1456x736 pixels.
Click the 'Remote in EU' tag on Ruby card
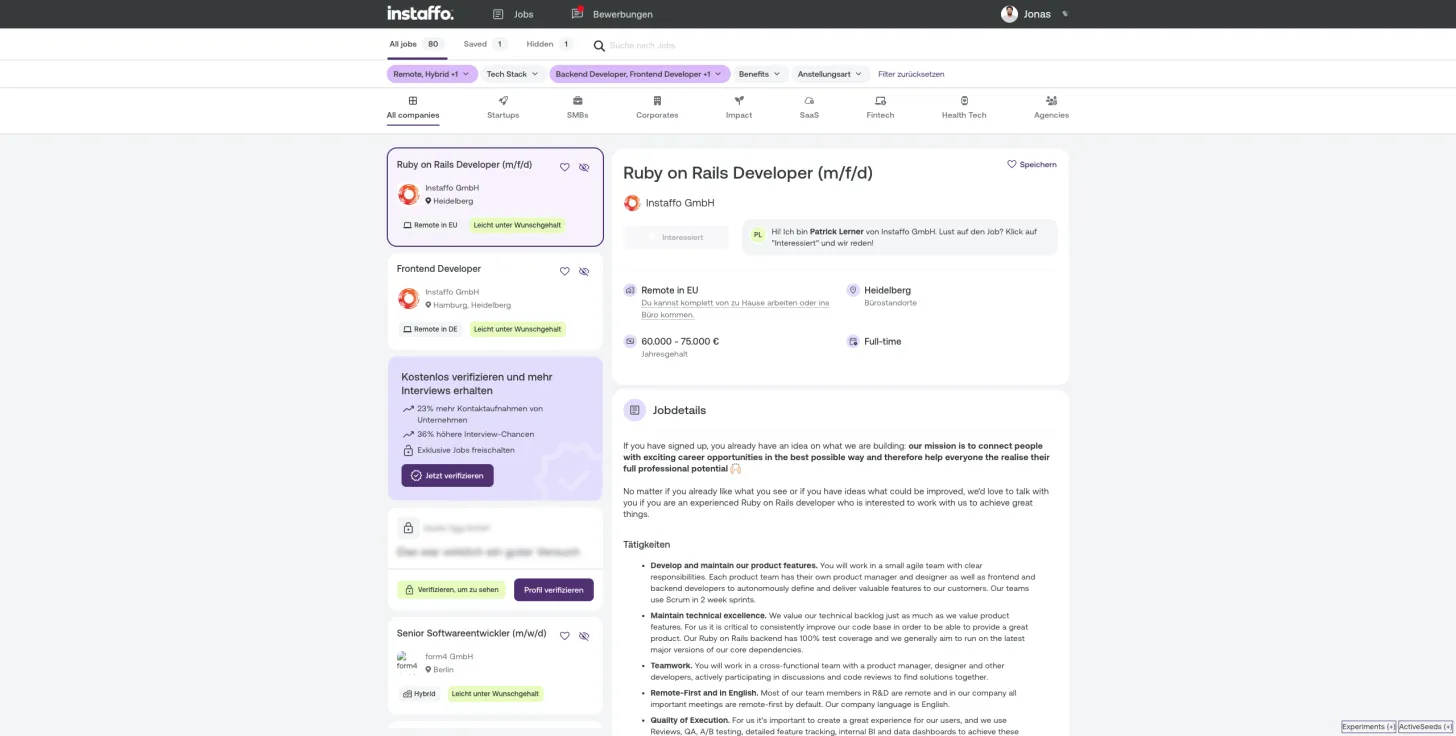(x=430, y=225)
